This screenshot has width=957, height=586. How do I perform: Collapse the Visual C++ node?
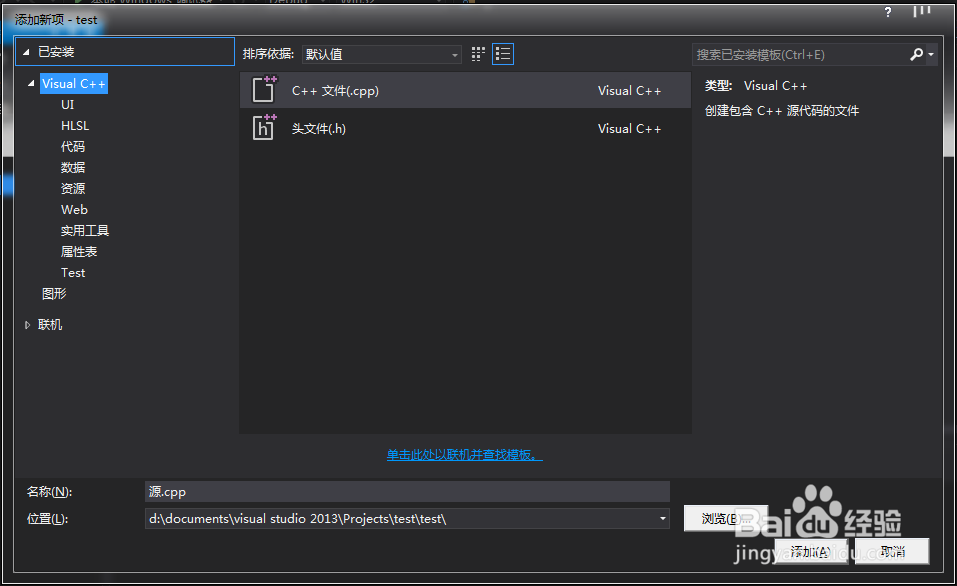[30, 83]
